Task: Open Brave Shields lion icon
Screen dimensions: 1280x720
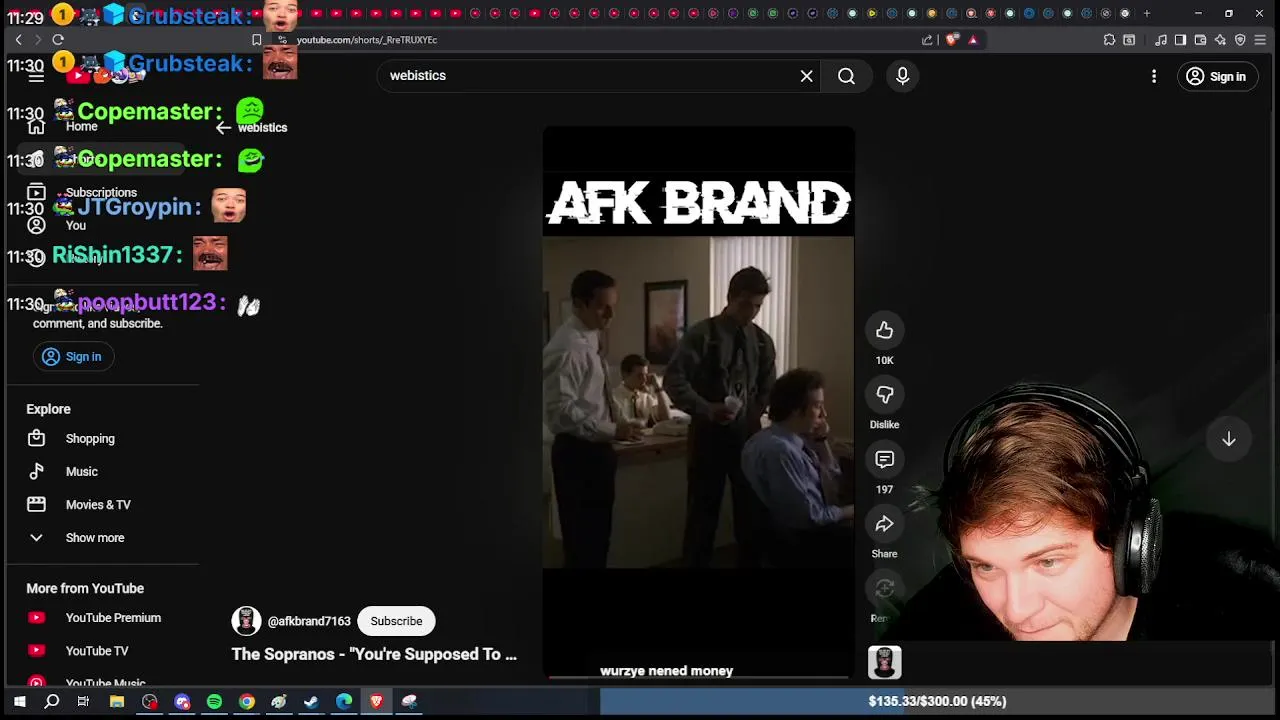Action: [951, 40]
